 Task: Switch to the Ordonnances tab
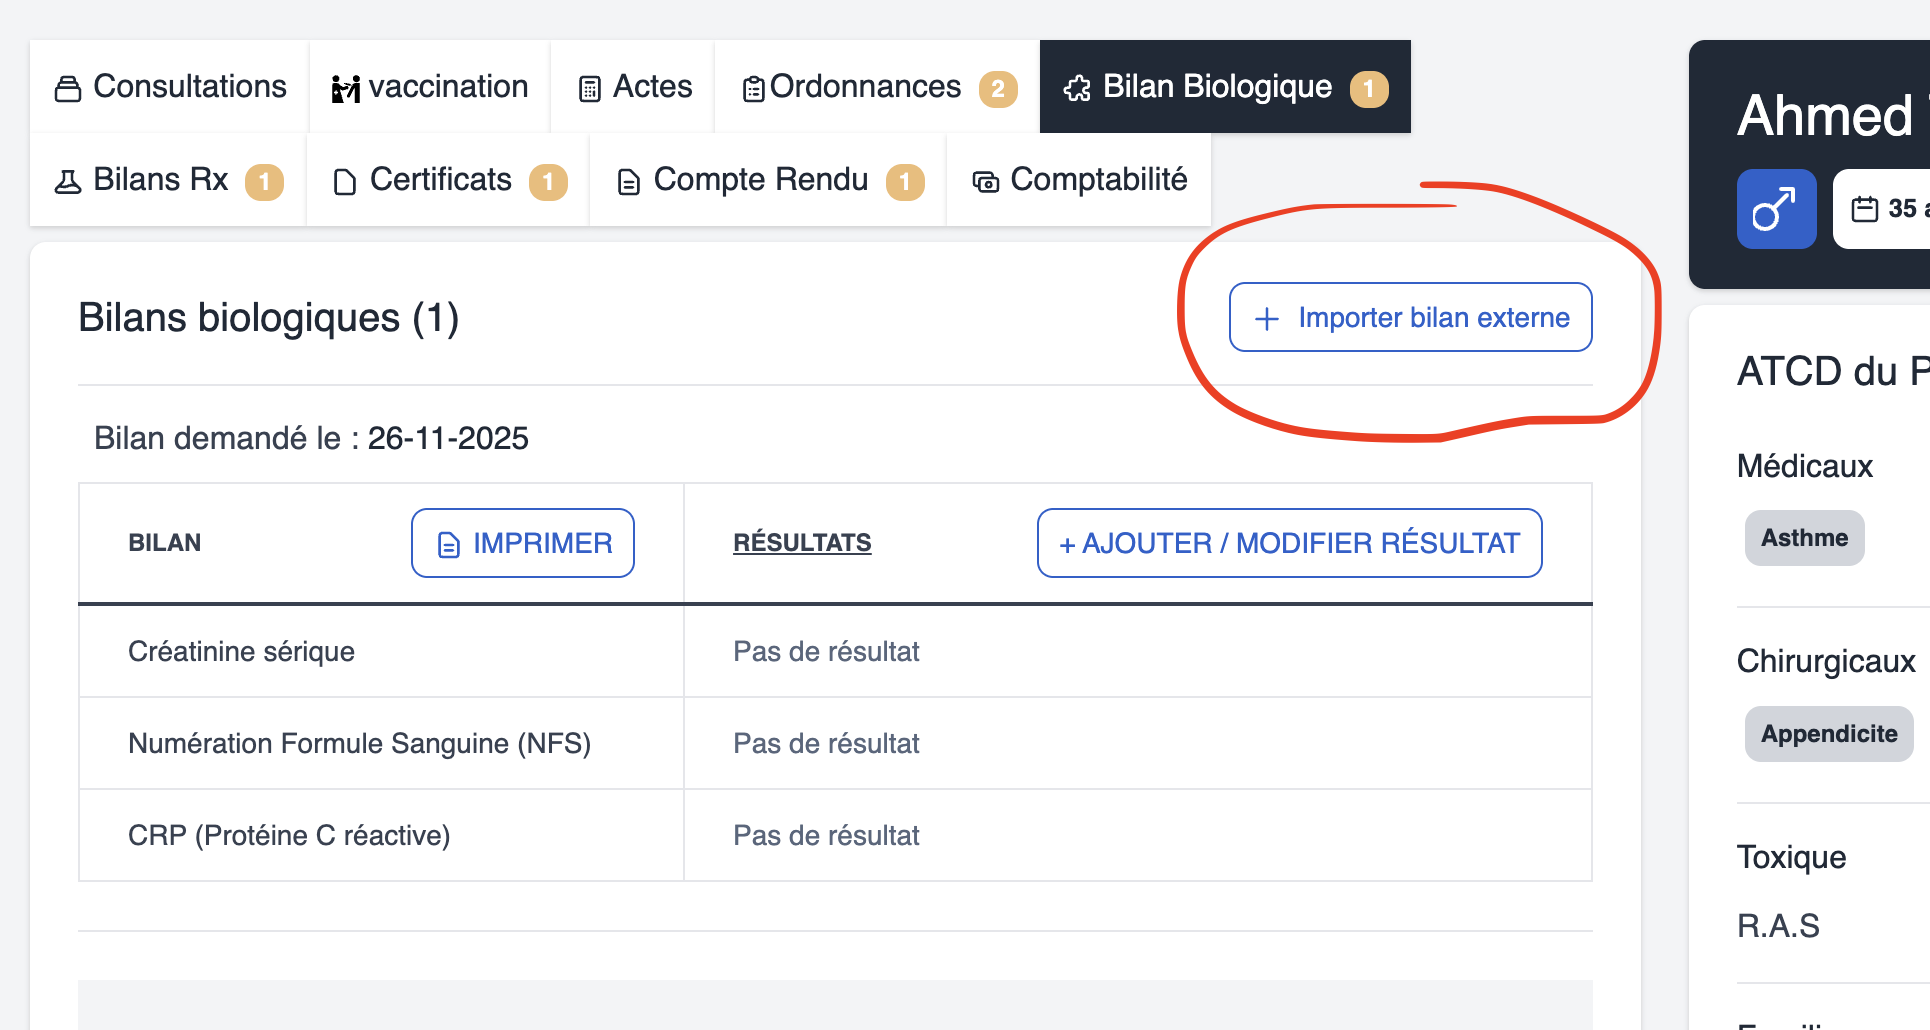pyautogui.click(x=865, y=87)
